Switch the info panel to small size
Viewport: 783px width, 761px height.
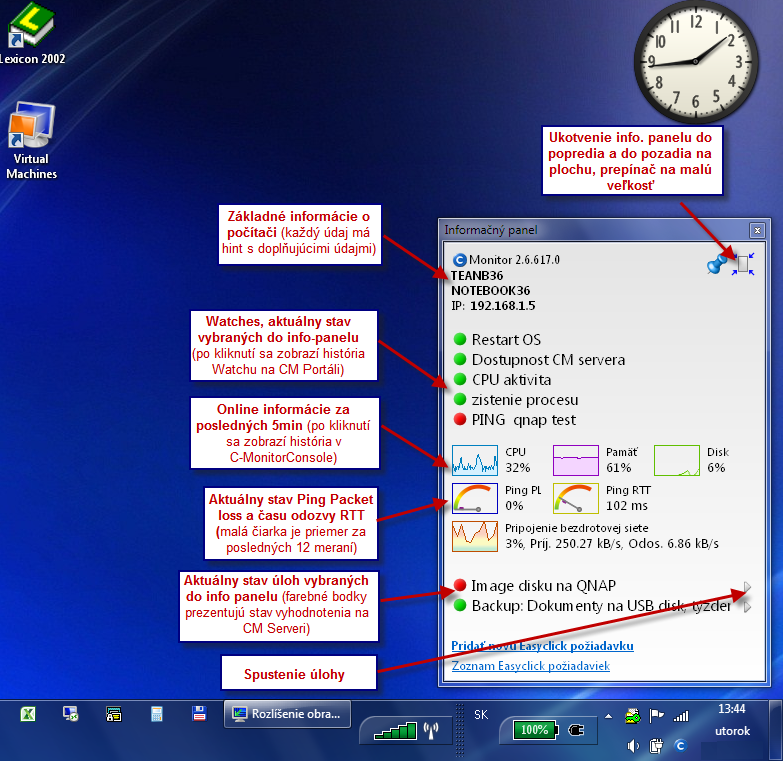coord(743,264)
